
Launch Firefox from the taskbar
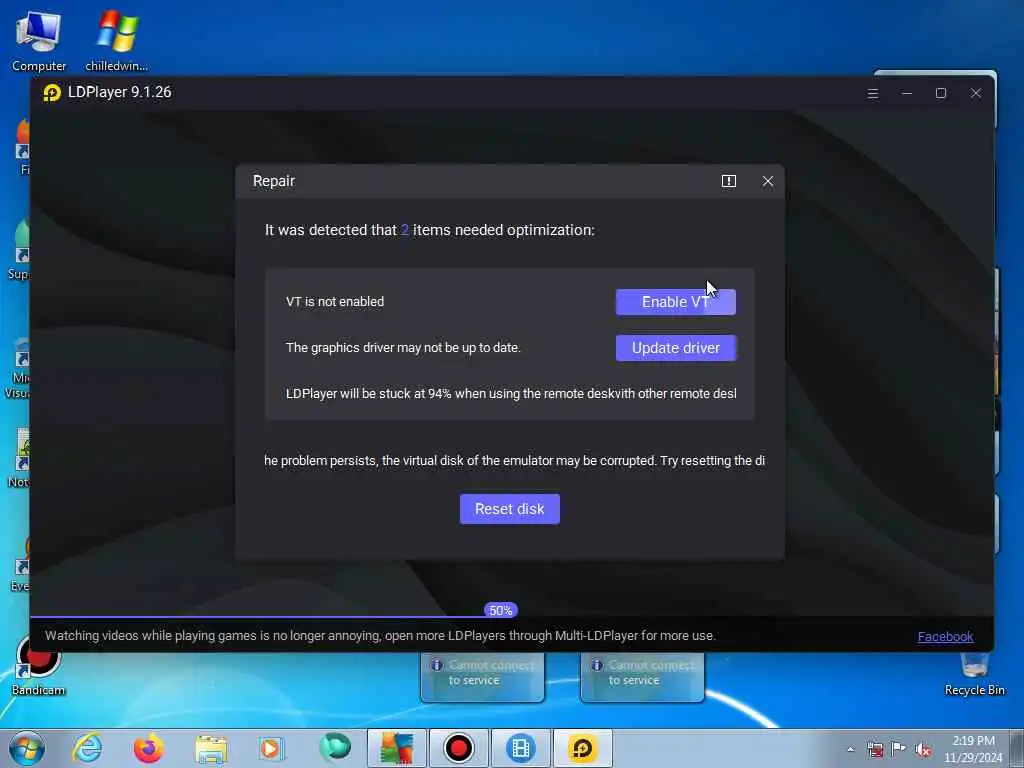tap(149, 748)
